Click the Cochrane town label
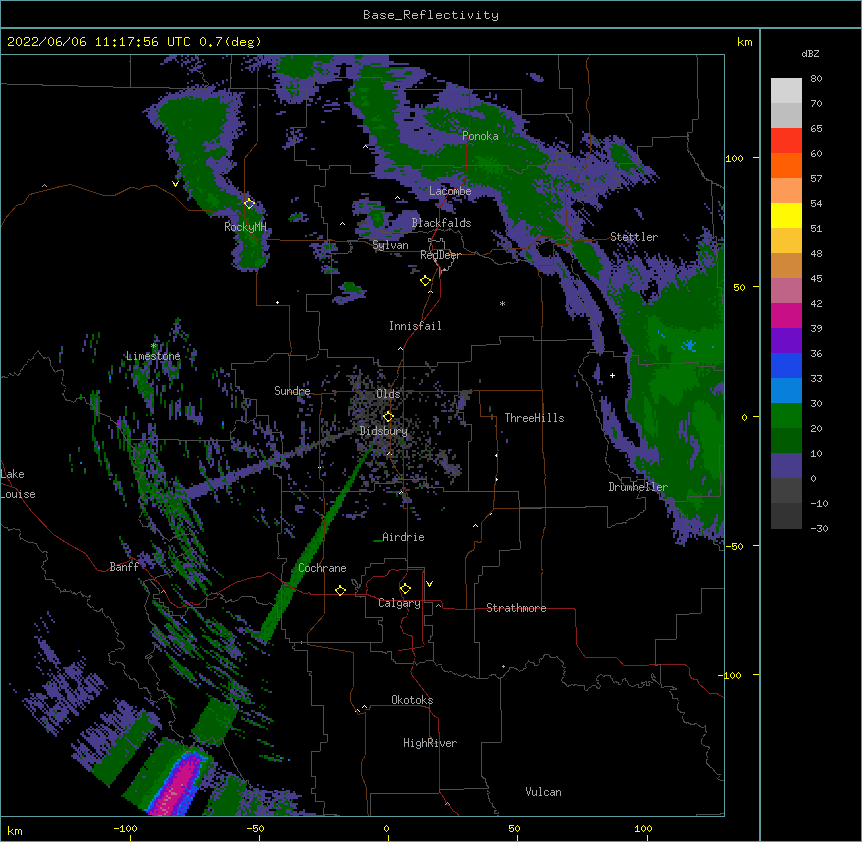The height and width of the screenshot is (842, 862). pos(322,568)
